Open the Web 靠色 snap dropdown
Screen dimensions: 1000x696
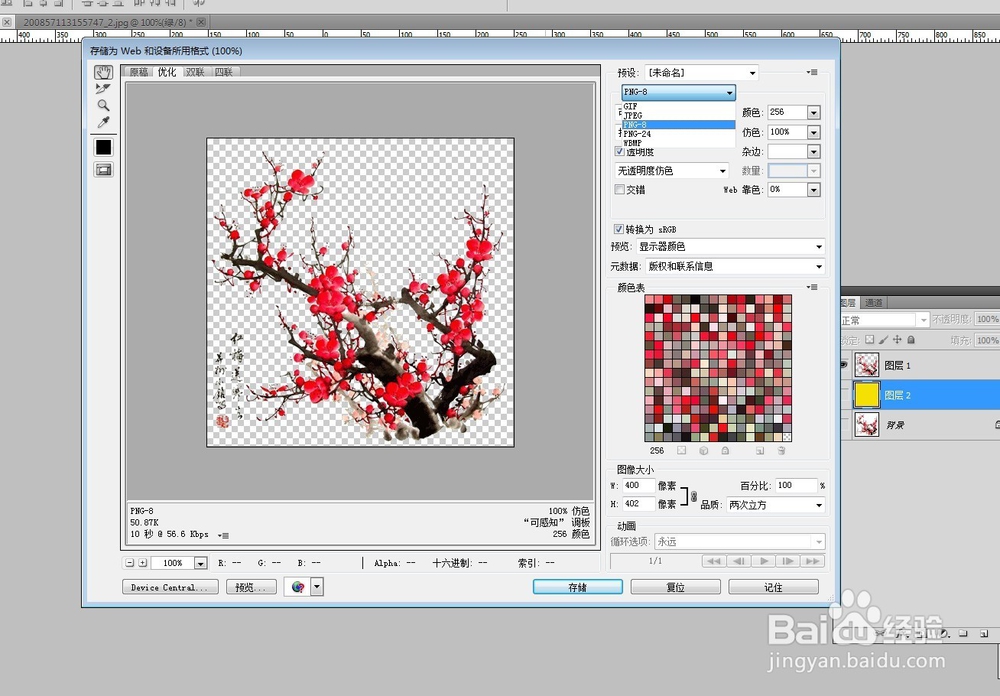pyautogui.click(x=814, y=189)
